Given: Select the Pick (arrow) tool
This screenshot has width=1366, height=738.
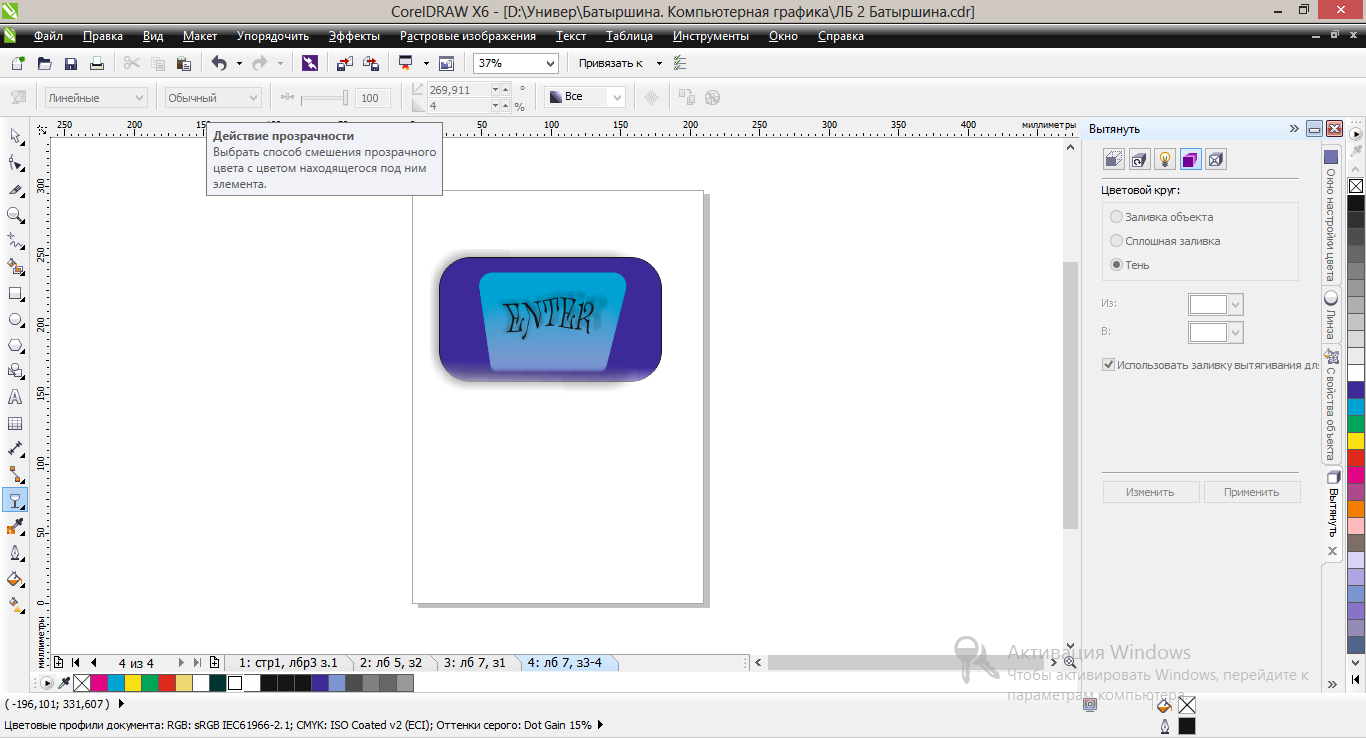Looking at the screenshot, I should point(15,136).
